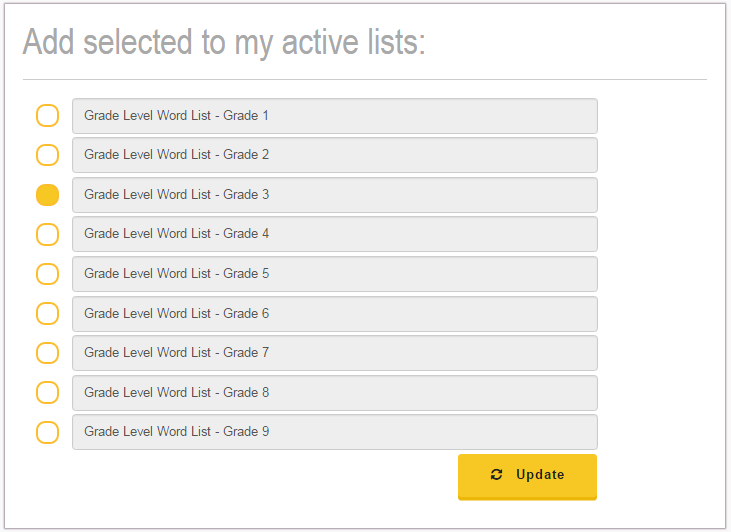The height and width of the screenshot is (532, 731).
Task: Toggle the checkbox for Grade 6 list
Action: click(x=47, y=313)
